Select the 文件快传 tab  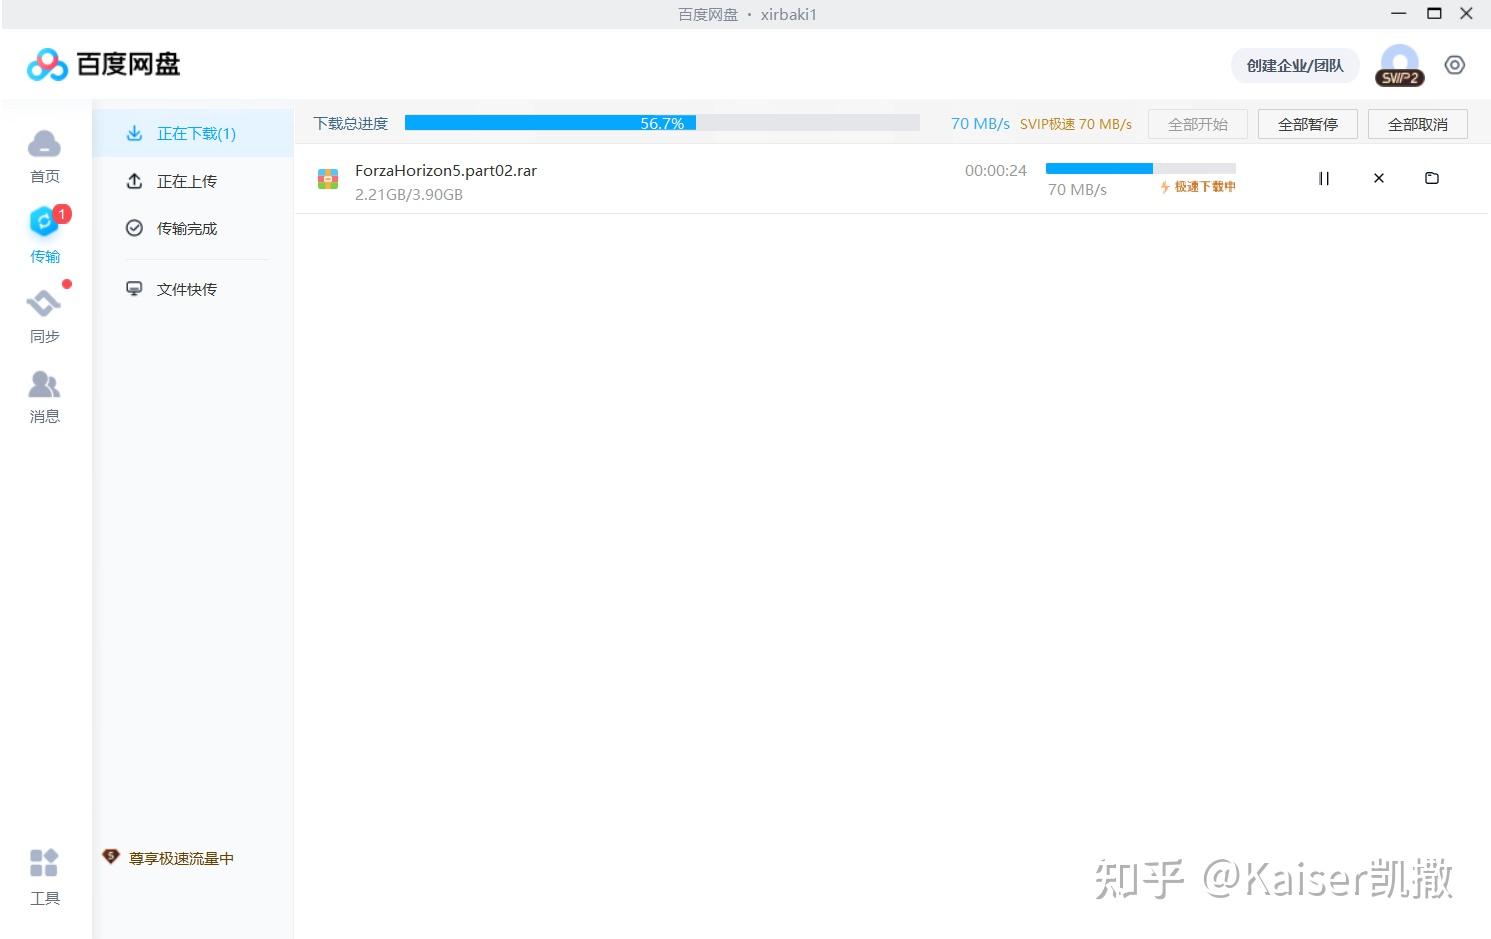click(x=193, y=289)
